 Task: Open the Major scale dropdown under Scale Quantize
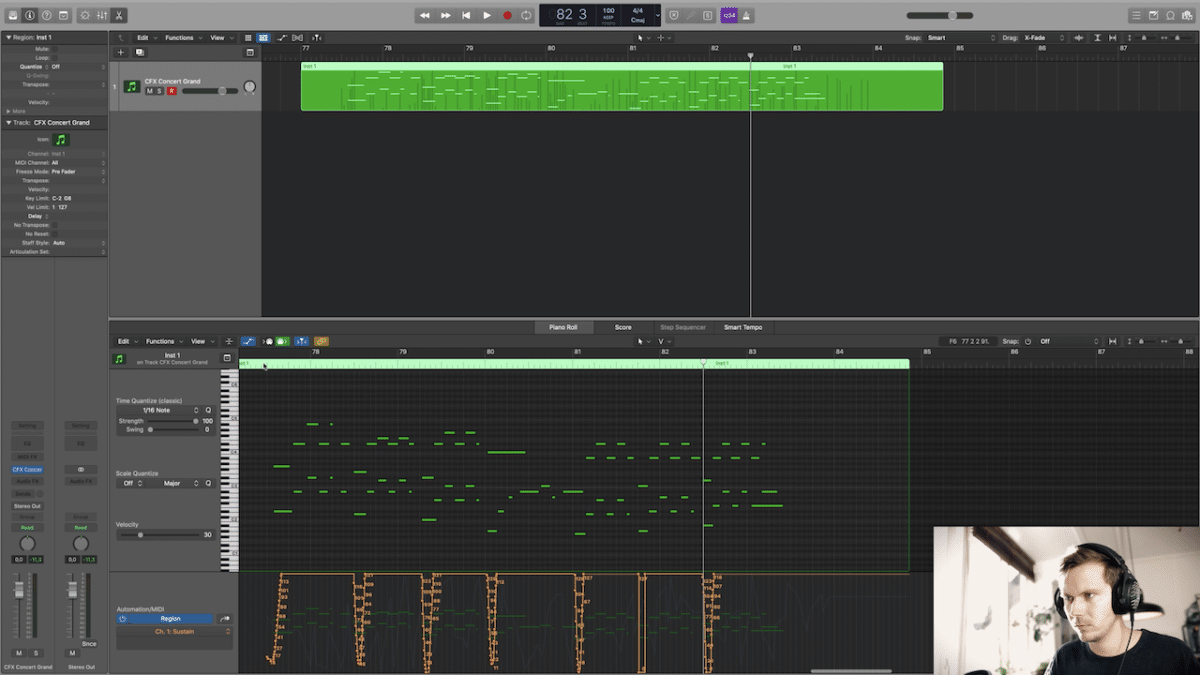171,483
